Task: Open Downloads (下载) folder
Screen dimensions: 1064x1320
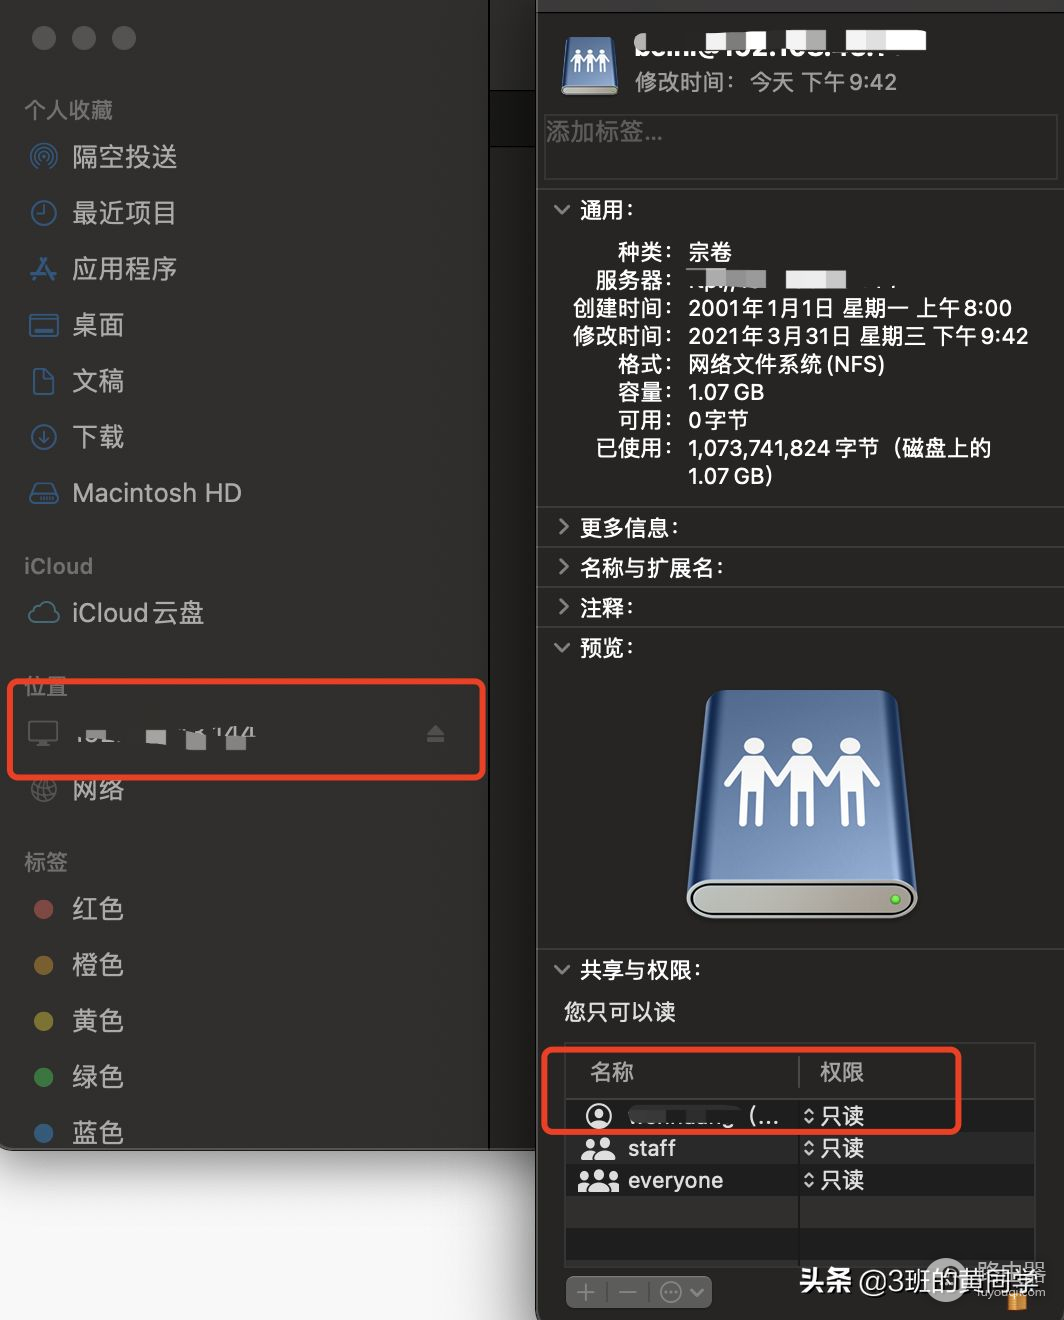Action: pyautogui.click(x=98, y=437)
